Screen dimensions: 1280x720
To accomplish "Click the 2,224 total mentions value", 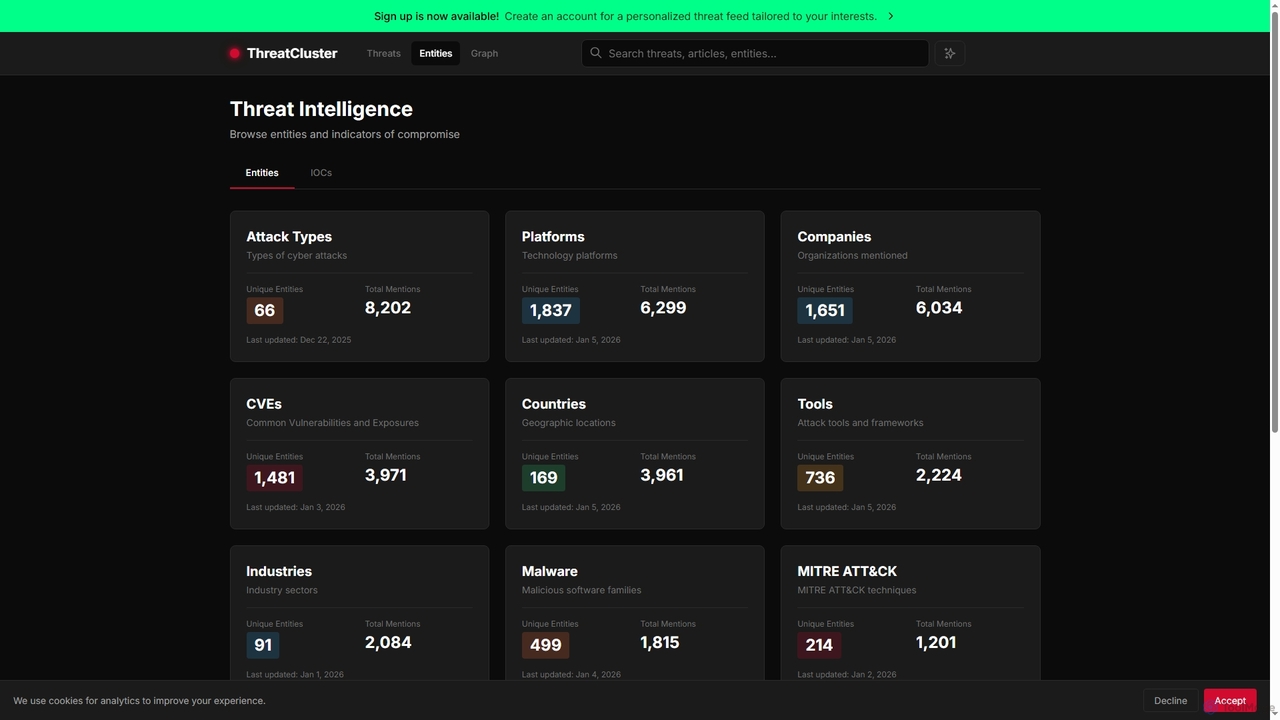I will (x=939, y=475).
